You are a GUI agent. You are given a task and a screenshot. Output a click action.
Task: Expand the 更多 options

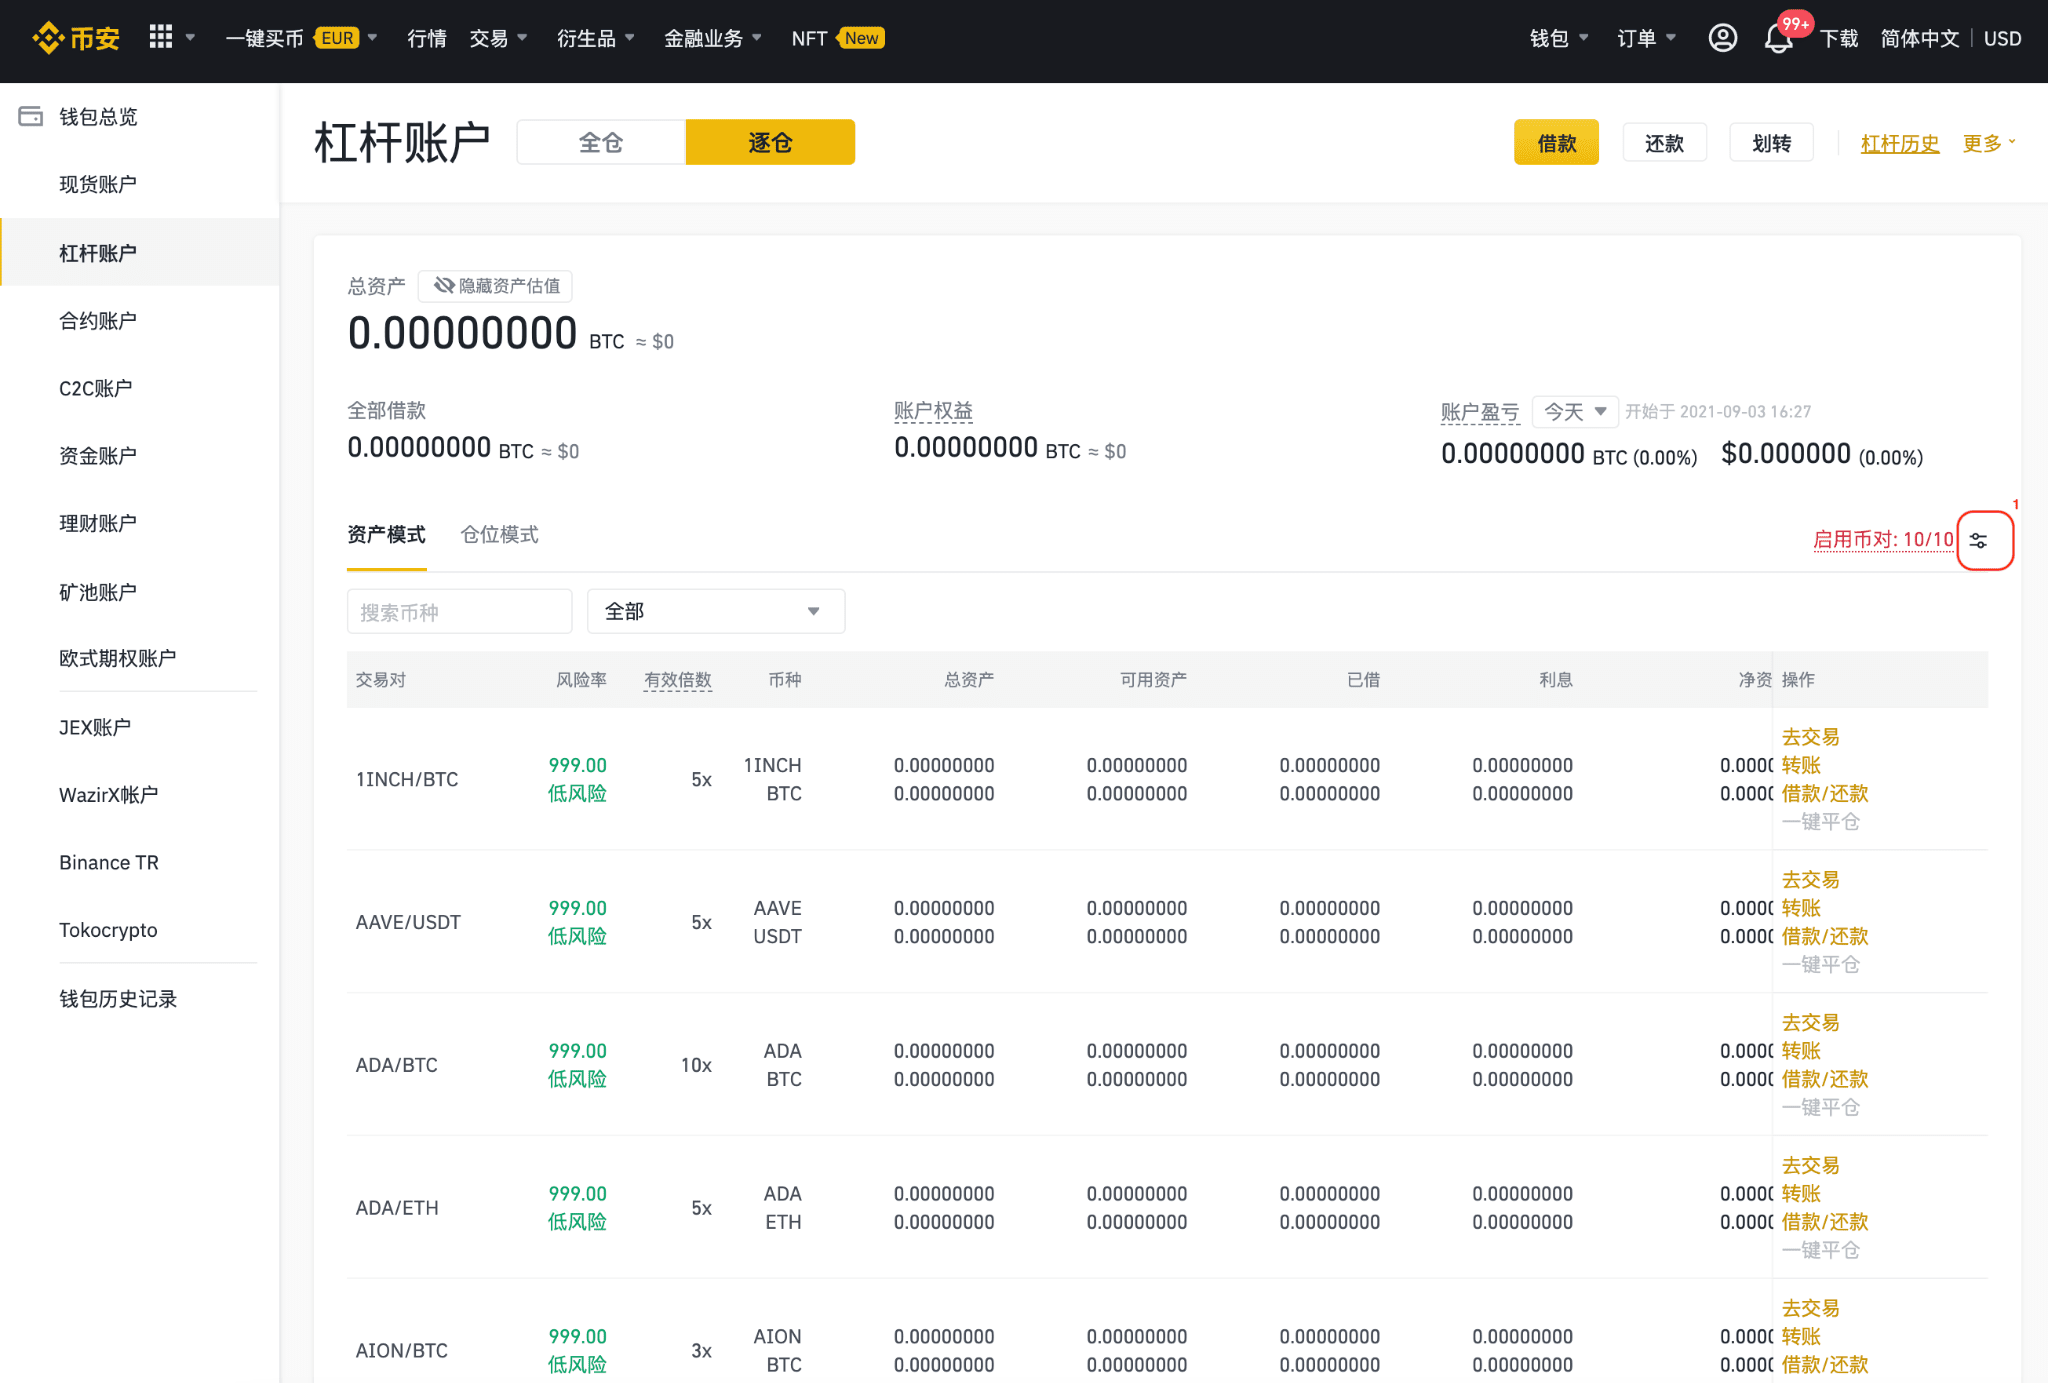click(1988, 143)
